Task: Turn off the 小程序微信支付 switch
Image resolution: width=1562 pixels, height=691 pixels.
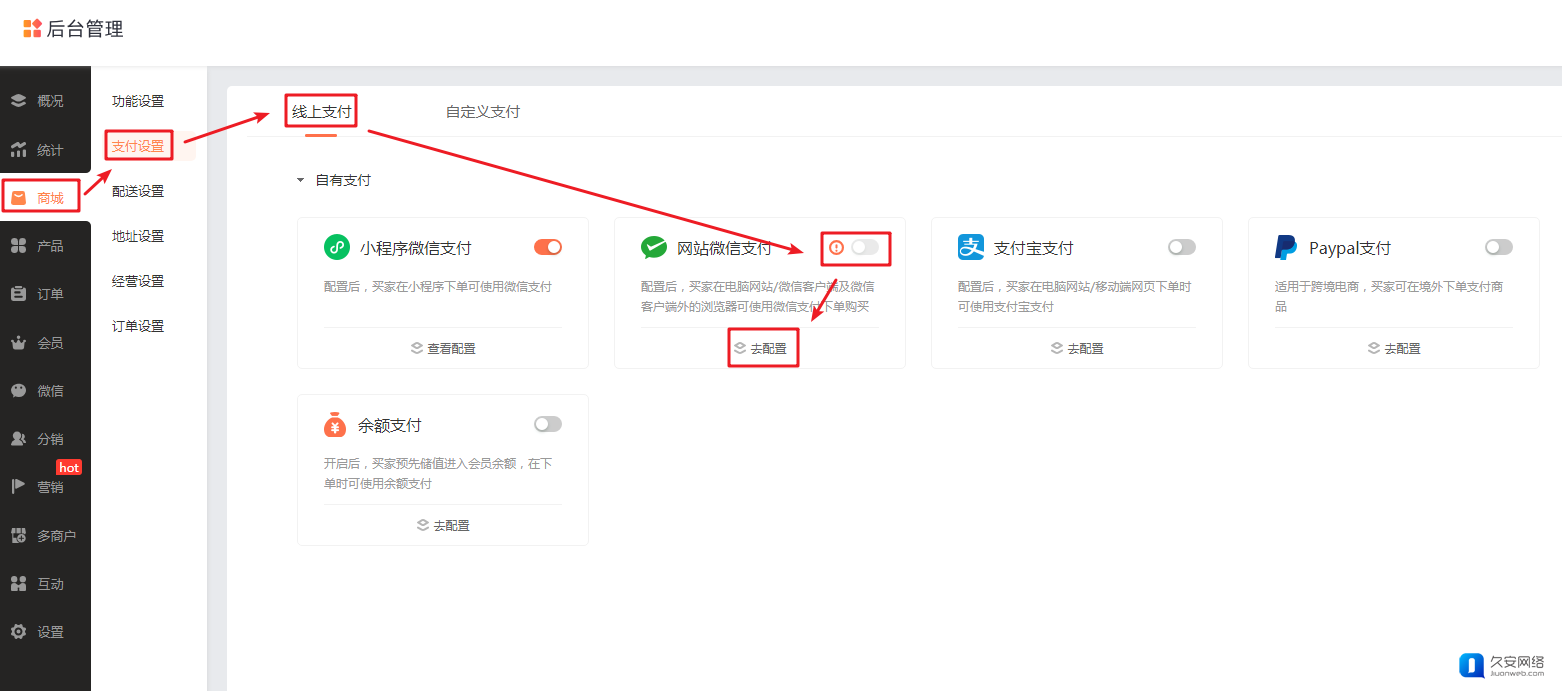Action: (548, 247)
